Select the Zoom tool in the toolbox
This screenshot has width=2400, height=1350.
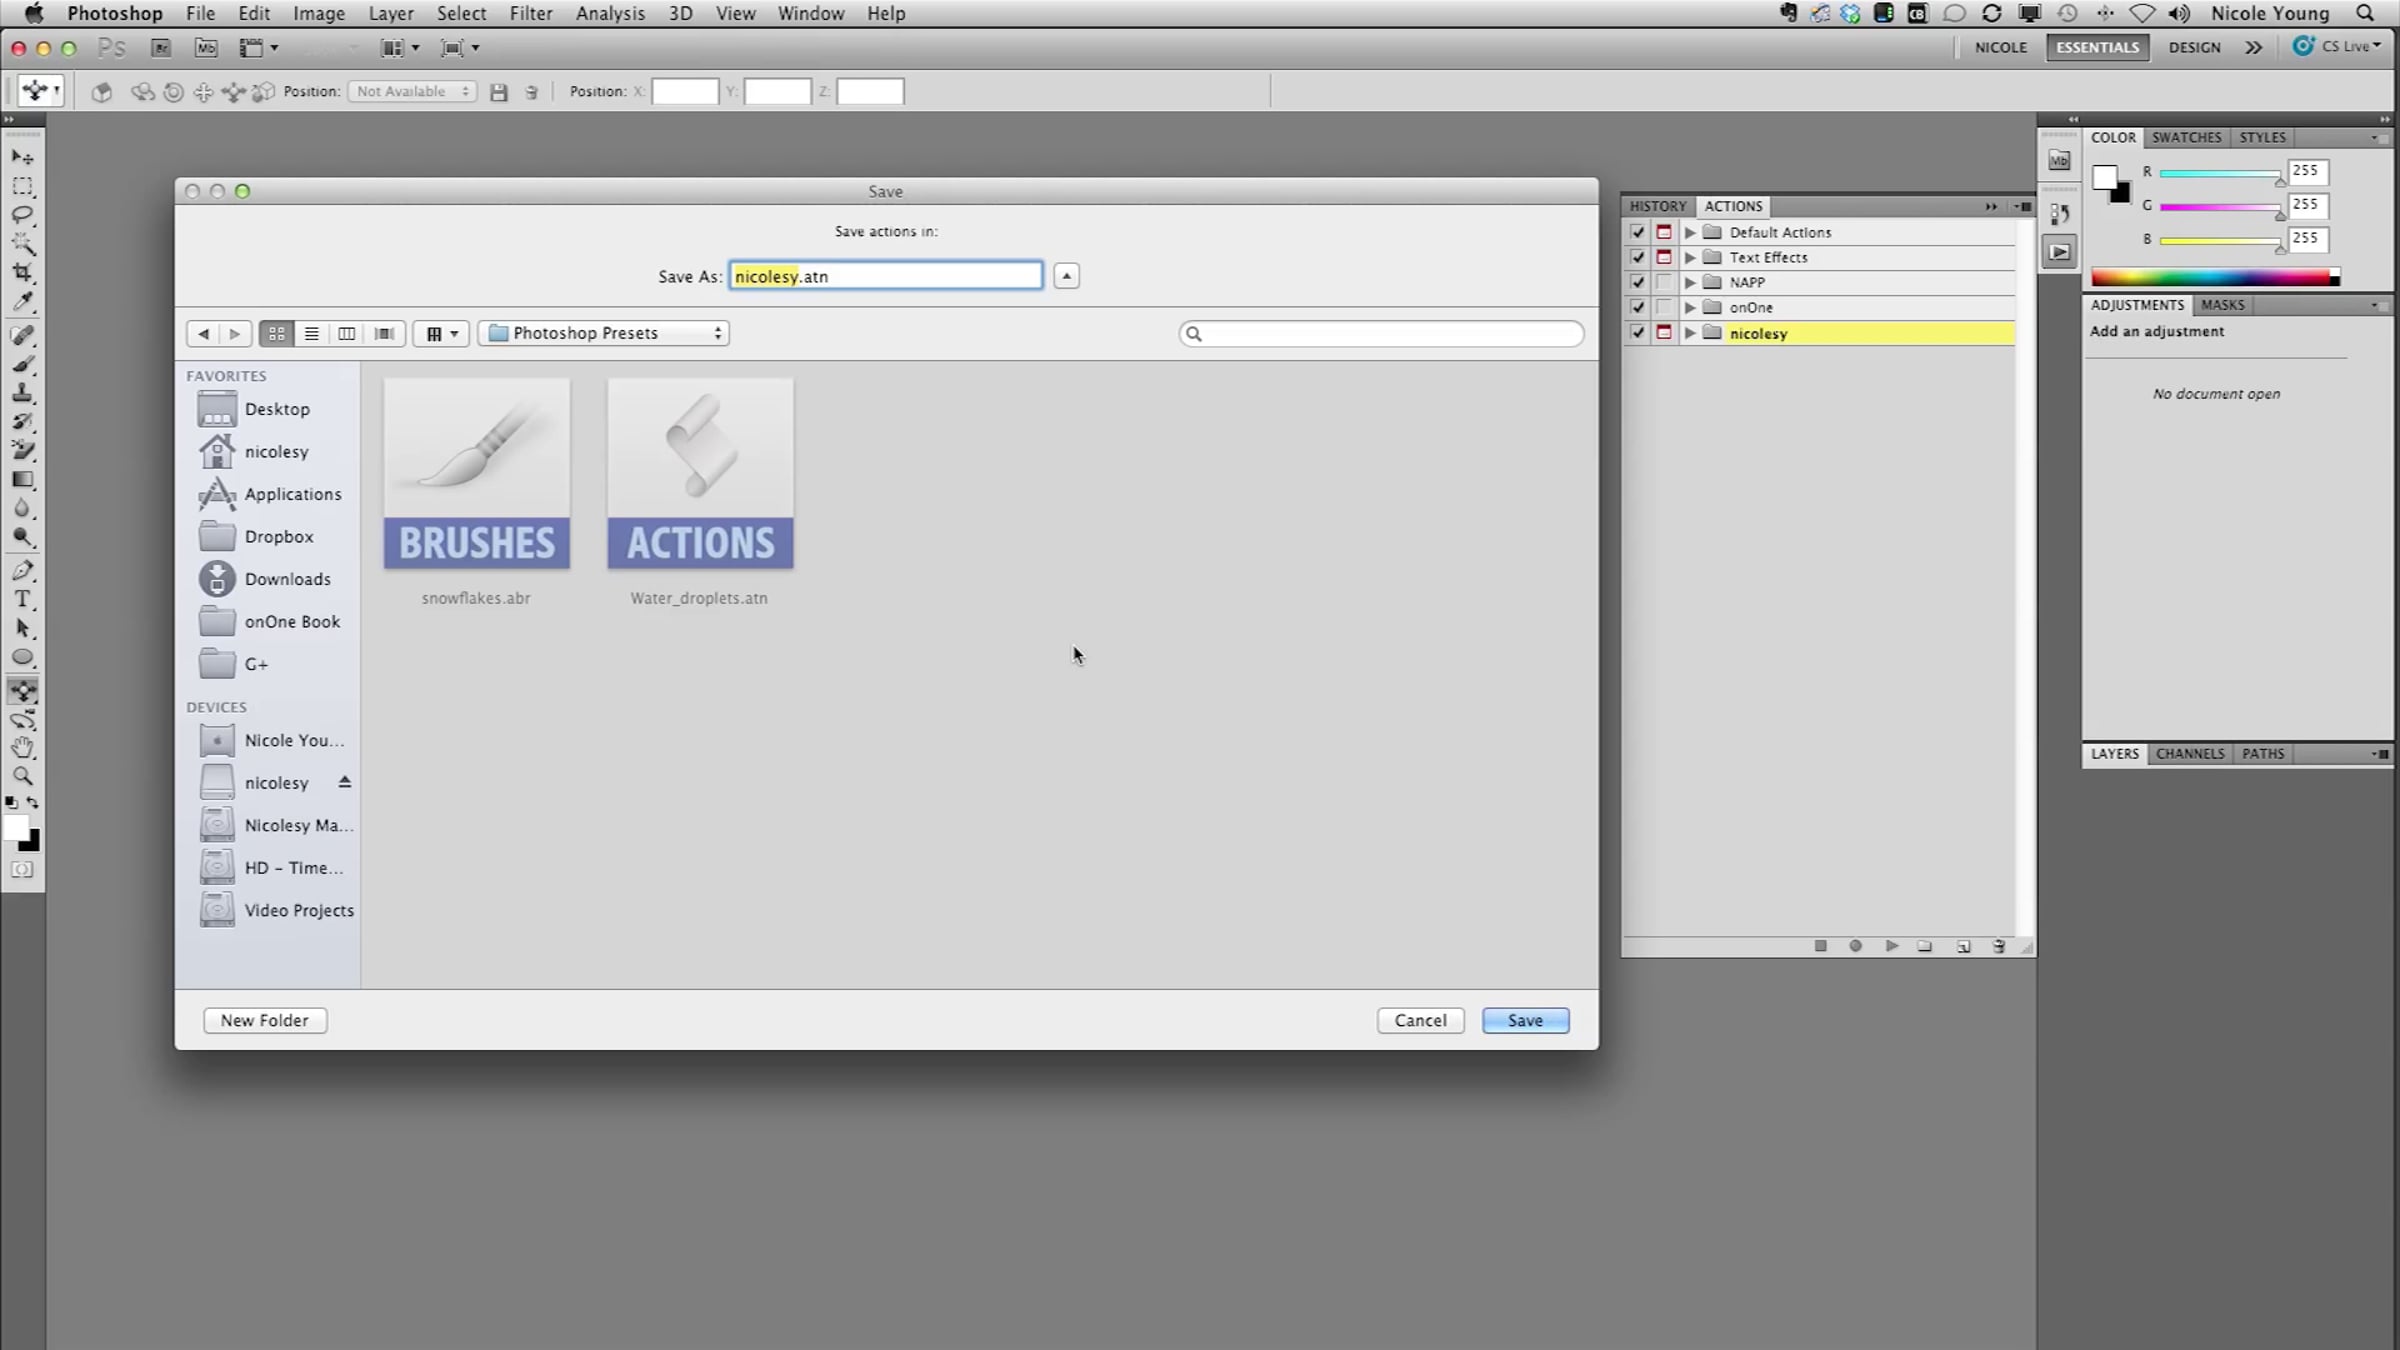tap(22, 777)
